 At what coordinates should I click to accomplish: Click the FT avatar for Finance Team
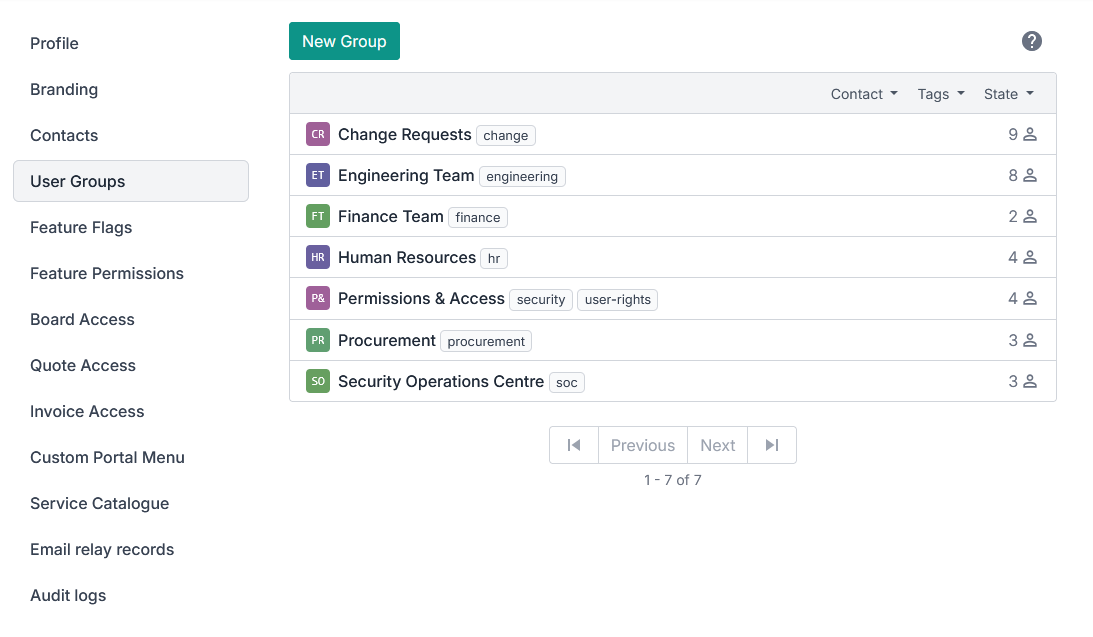coord(317,216)
